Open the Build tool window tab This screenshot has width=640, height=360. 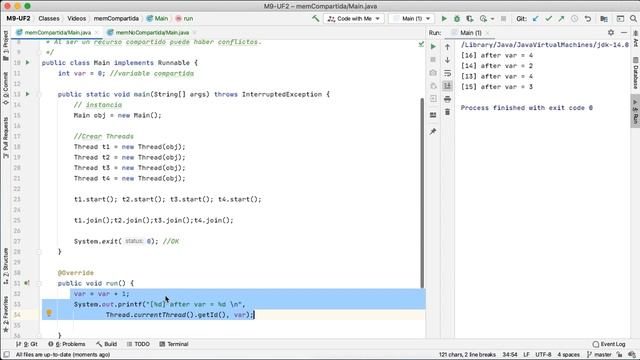pos(107,344)
